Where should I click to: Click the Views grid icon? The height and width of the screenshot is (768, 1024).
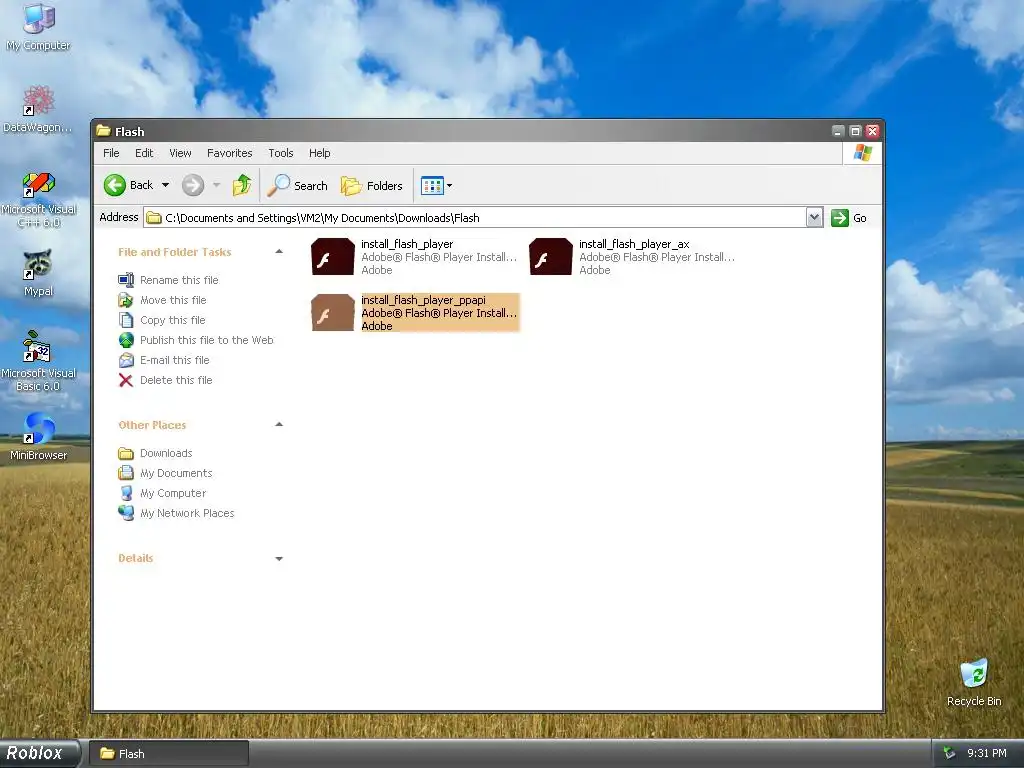click(432, 185)
